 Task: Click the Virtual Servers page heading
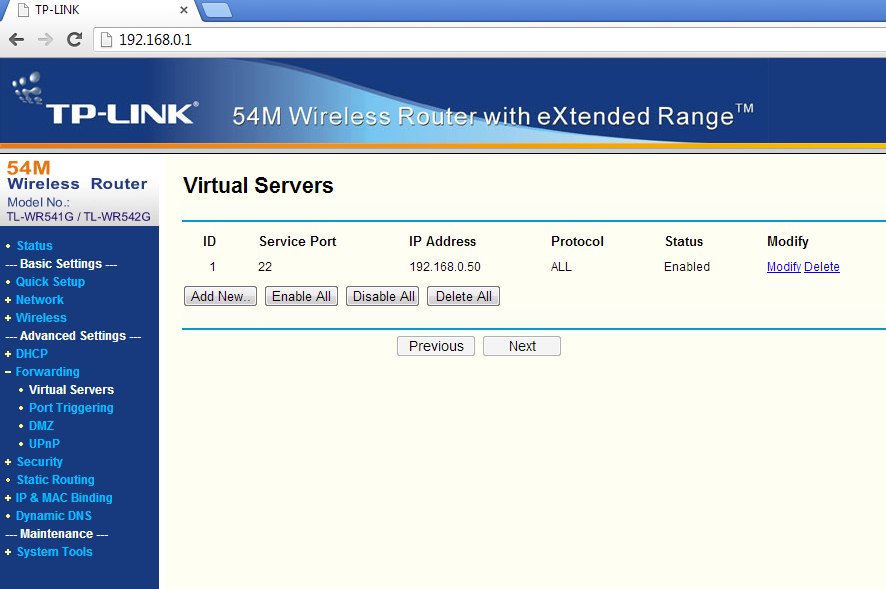pos(258,185)
